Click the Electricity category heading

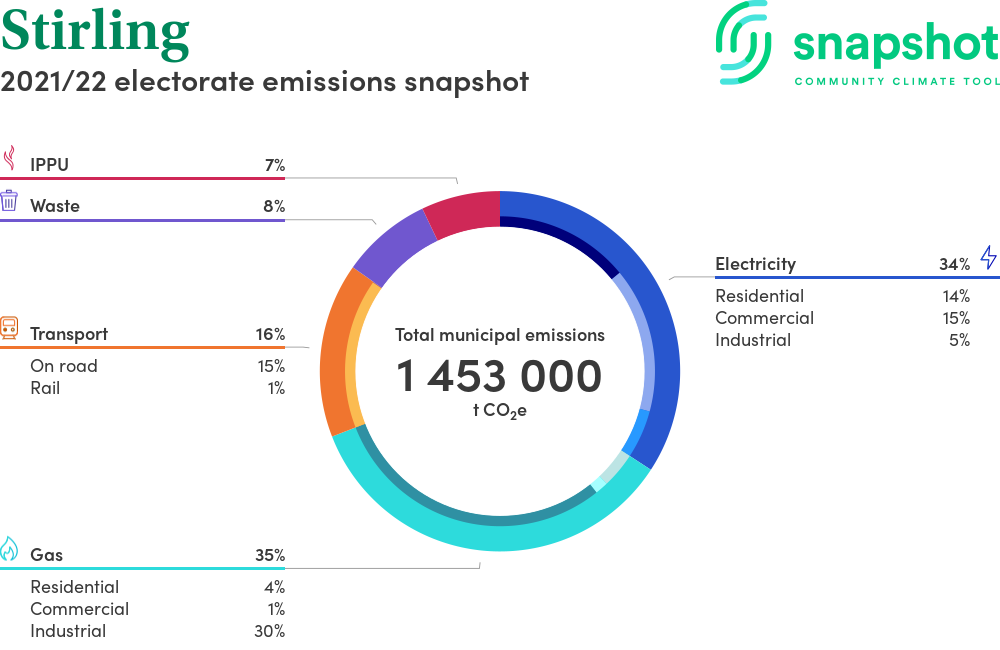point(755,264)
